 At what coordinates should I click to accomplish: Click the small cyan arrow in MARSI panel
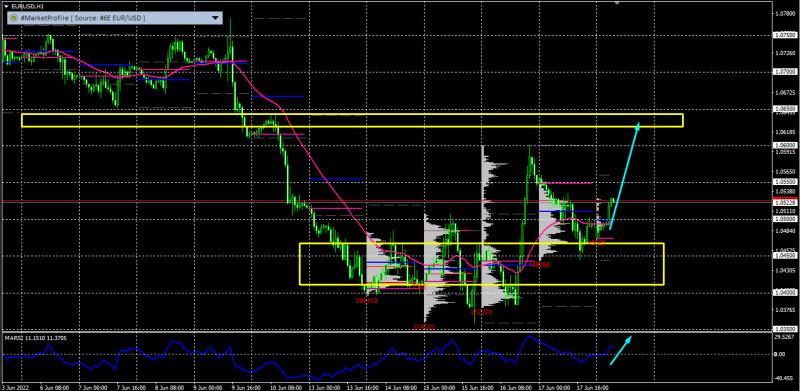click(x=621, y=350)
